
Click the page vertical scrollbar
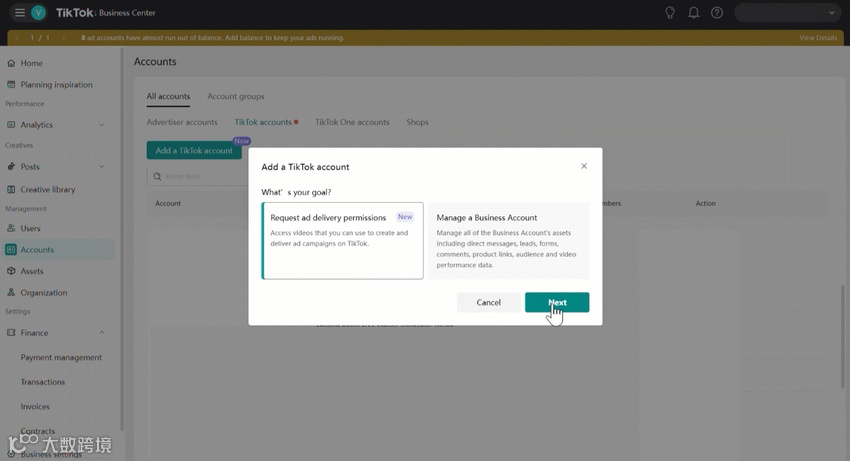coord(842,336)
